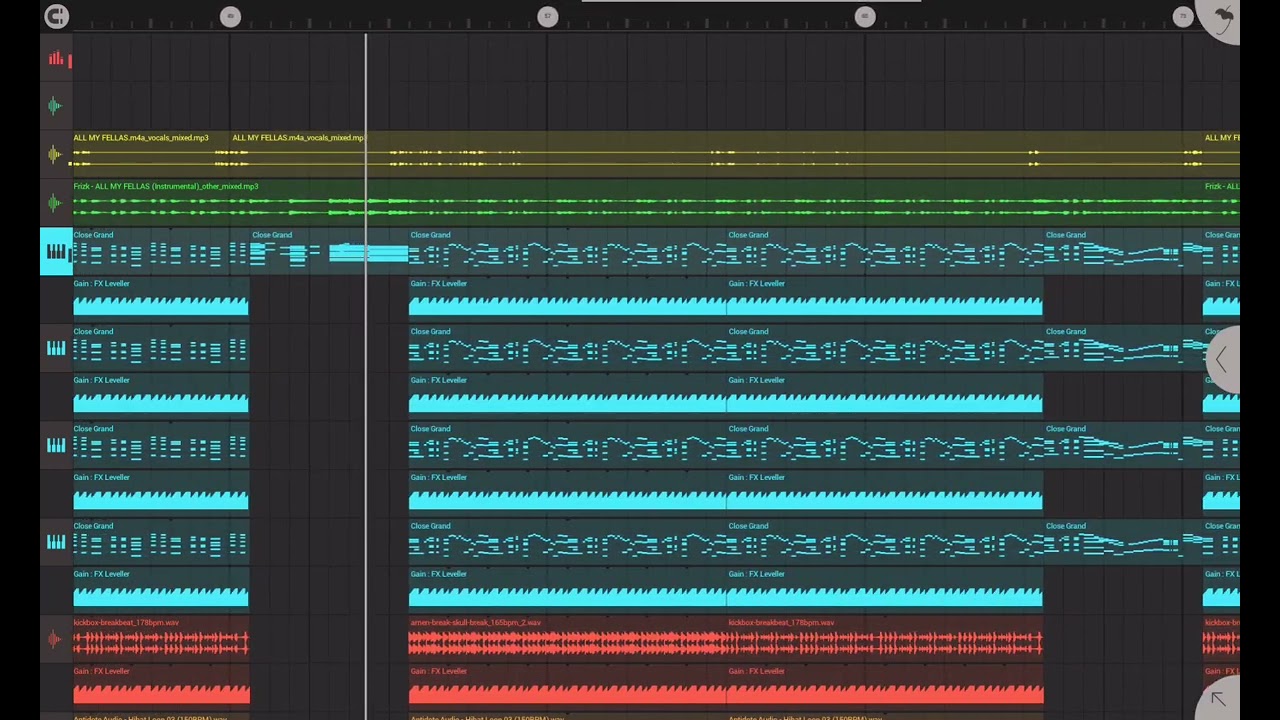Select the fourth Close Grand piano track icon
1280x720 pixels.
(x=56, y=542)
